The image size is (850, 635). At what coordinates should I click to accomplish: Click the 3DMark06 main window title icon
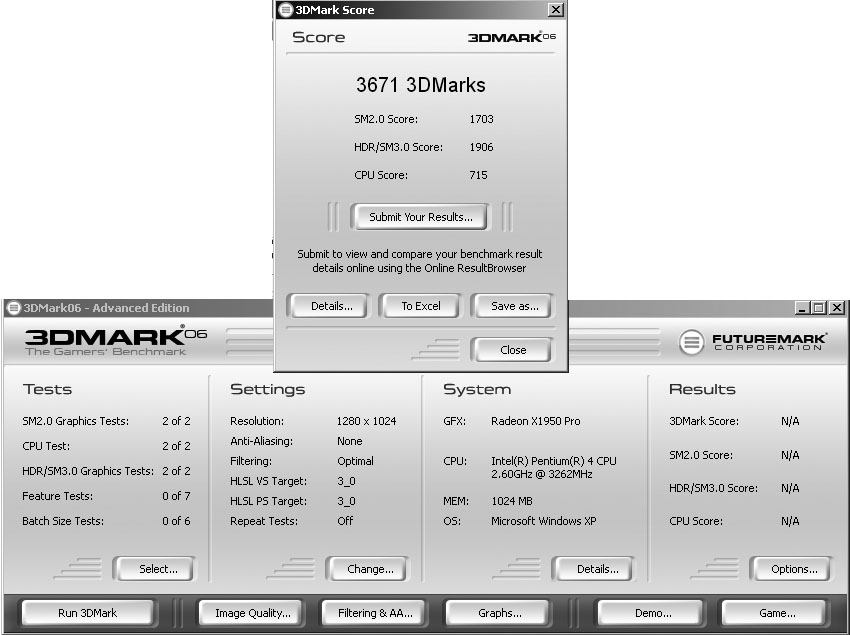click(x=13, y=308)
